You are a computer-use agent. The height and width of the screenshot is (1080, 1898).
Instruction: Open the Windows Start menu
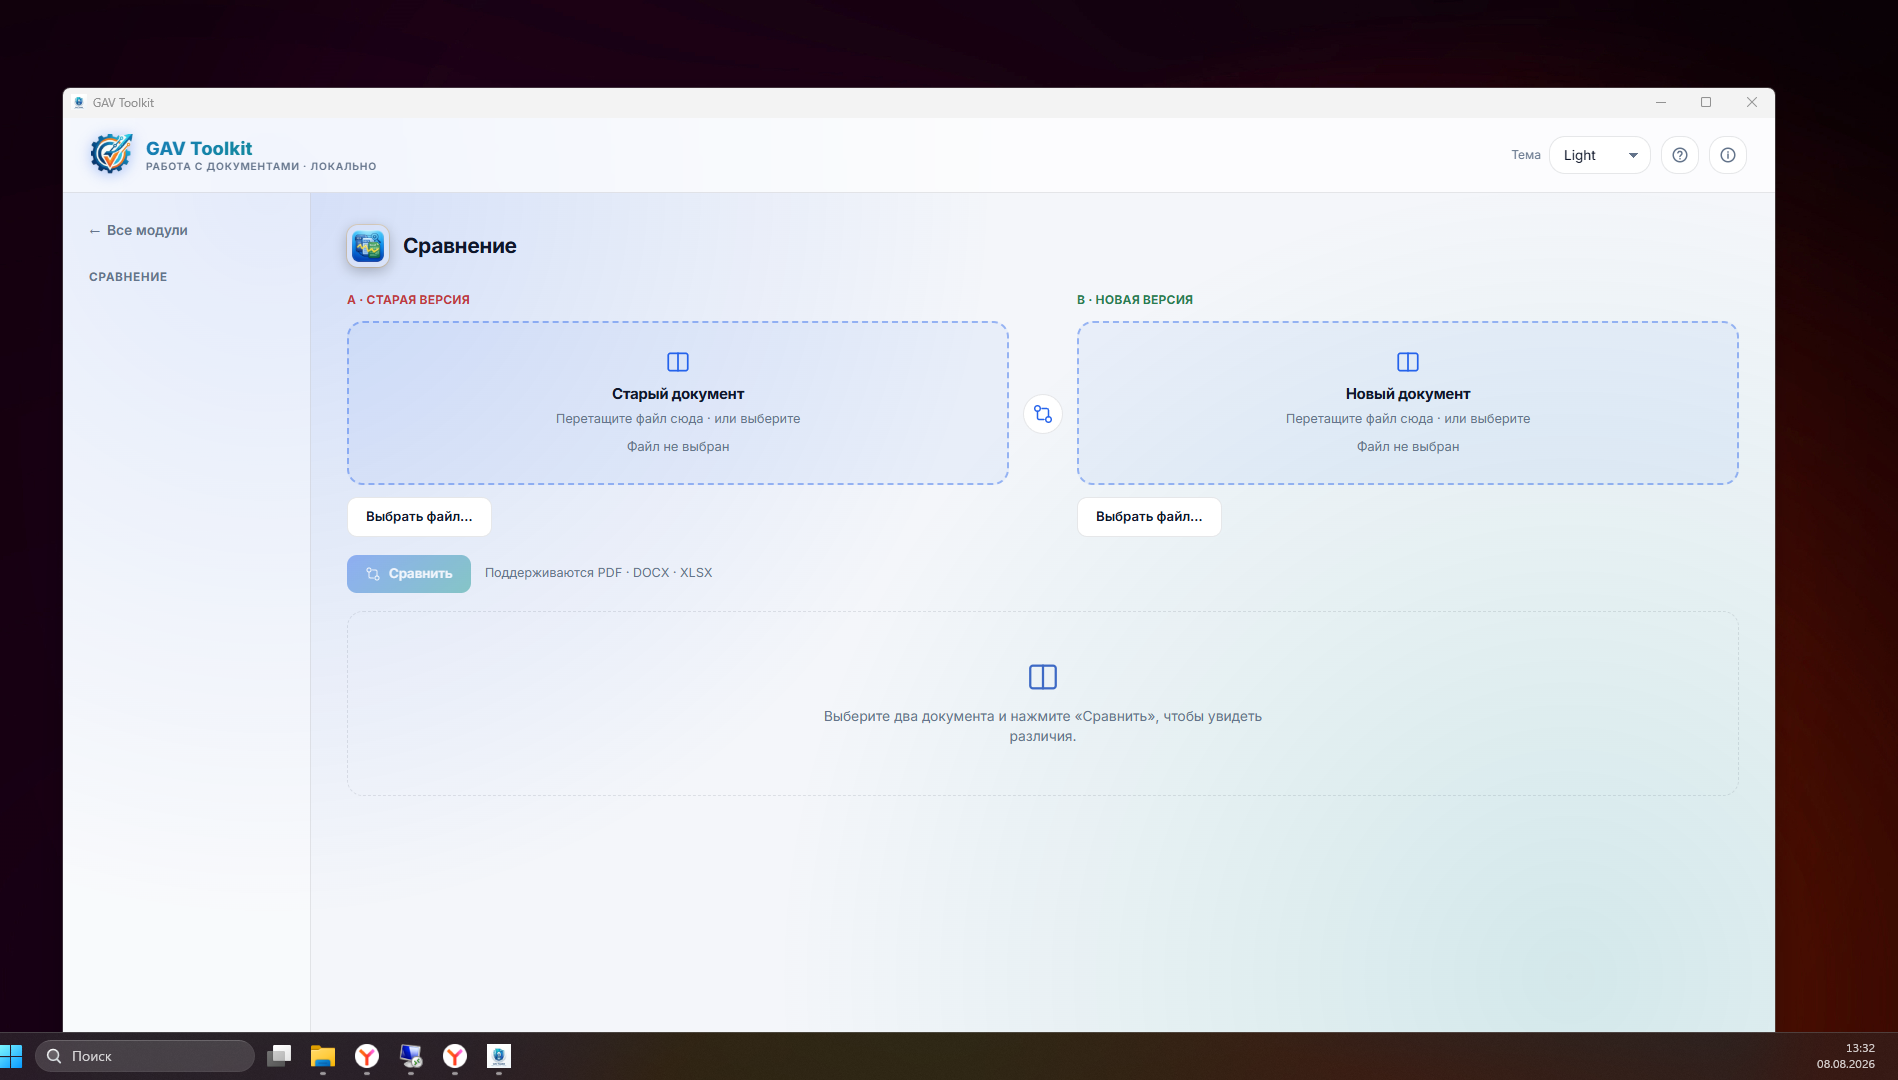coord(11,1056)
